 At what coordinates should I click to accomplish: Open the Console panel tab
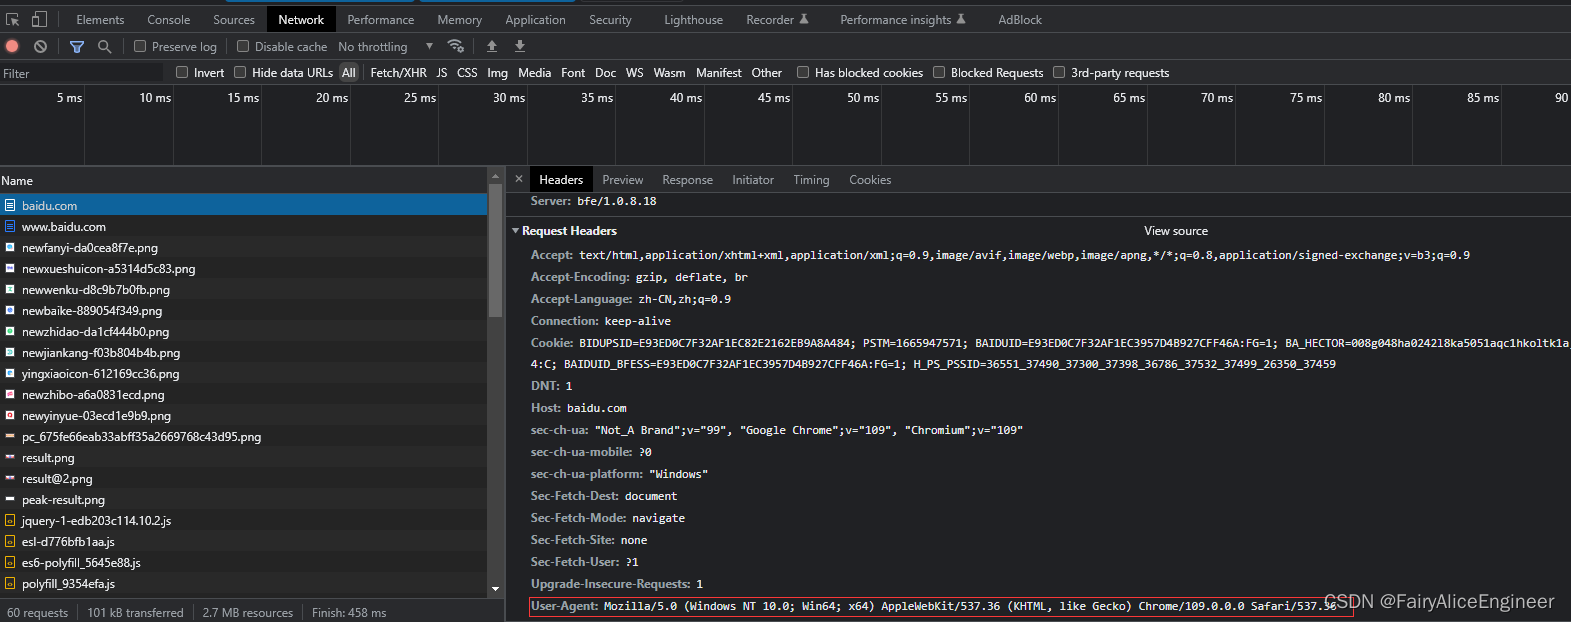(168, 19)
